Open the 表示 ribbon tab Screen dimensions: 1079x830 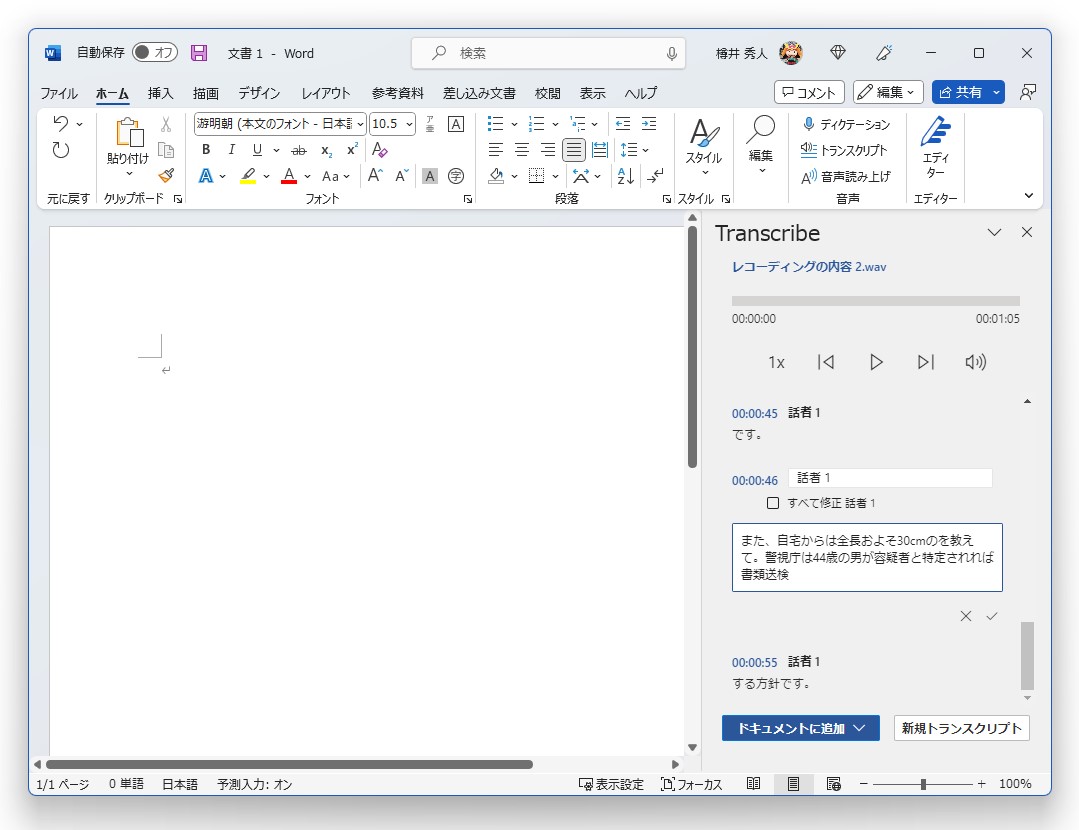point(591,92)
